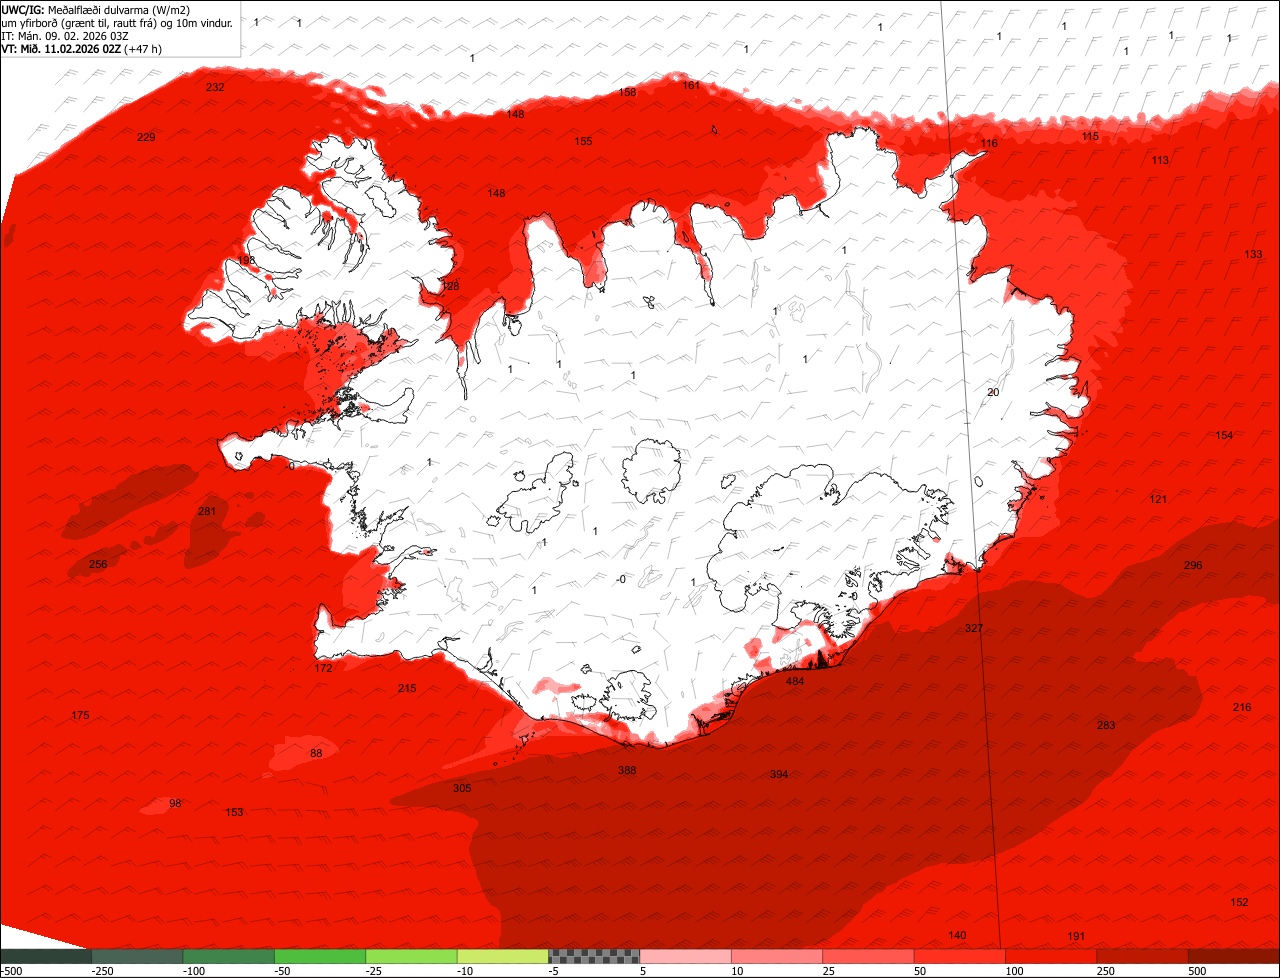Click the checkered -5 to 5 legend swatch
1280x978 pixels.
pyautogui.click(x=594, y=956)
